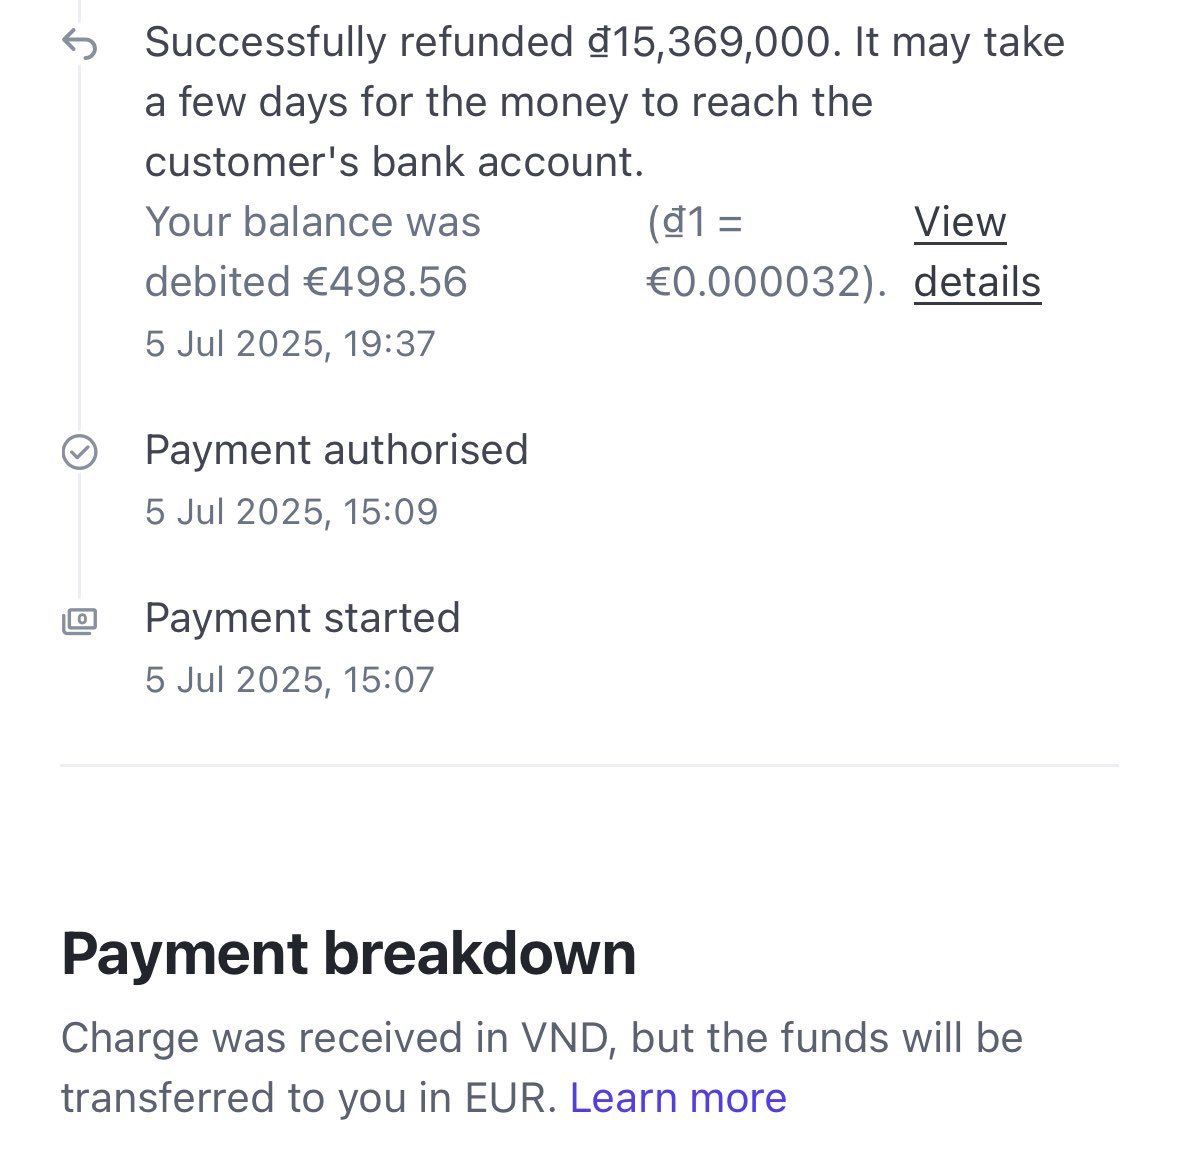Click the "customer's bank account" text line
Screen dimensions: 1179x1171
(394, 162)
